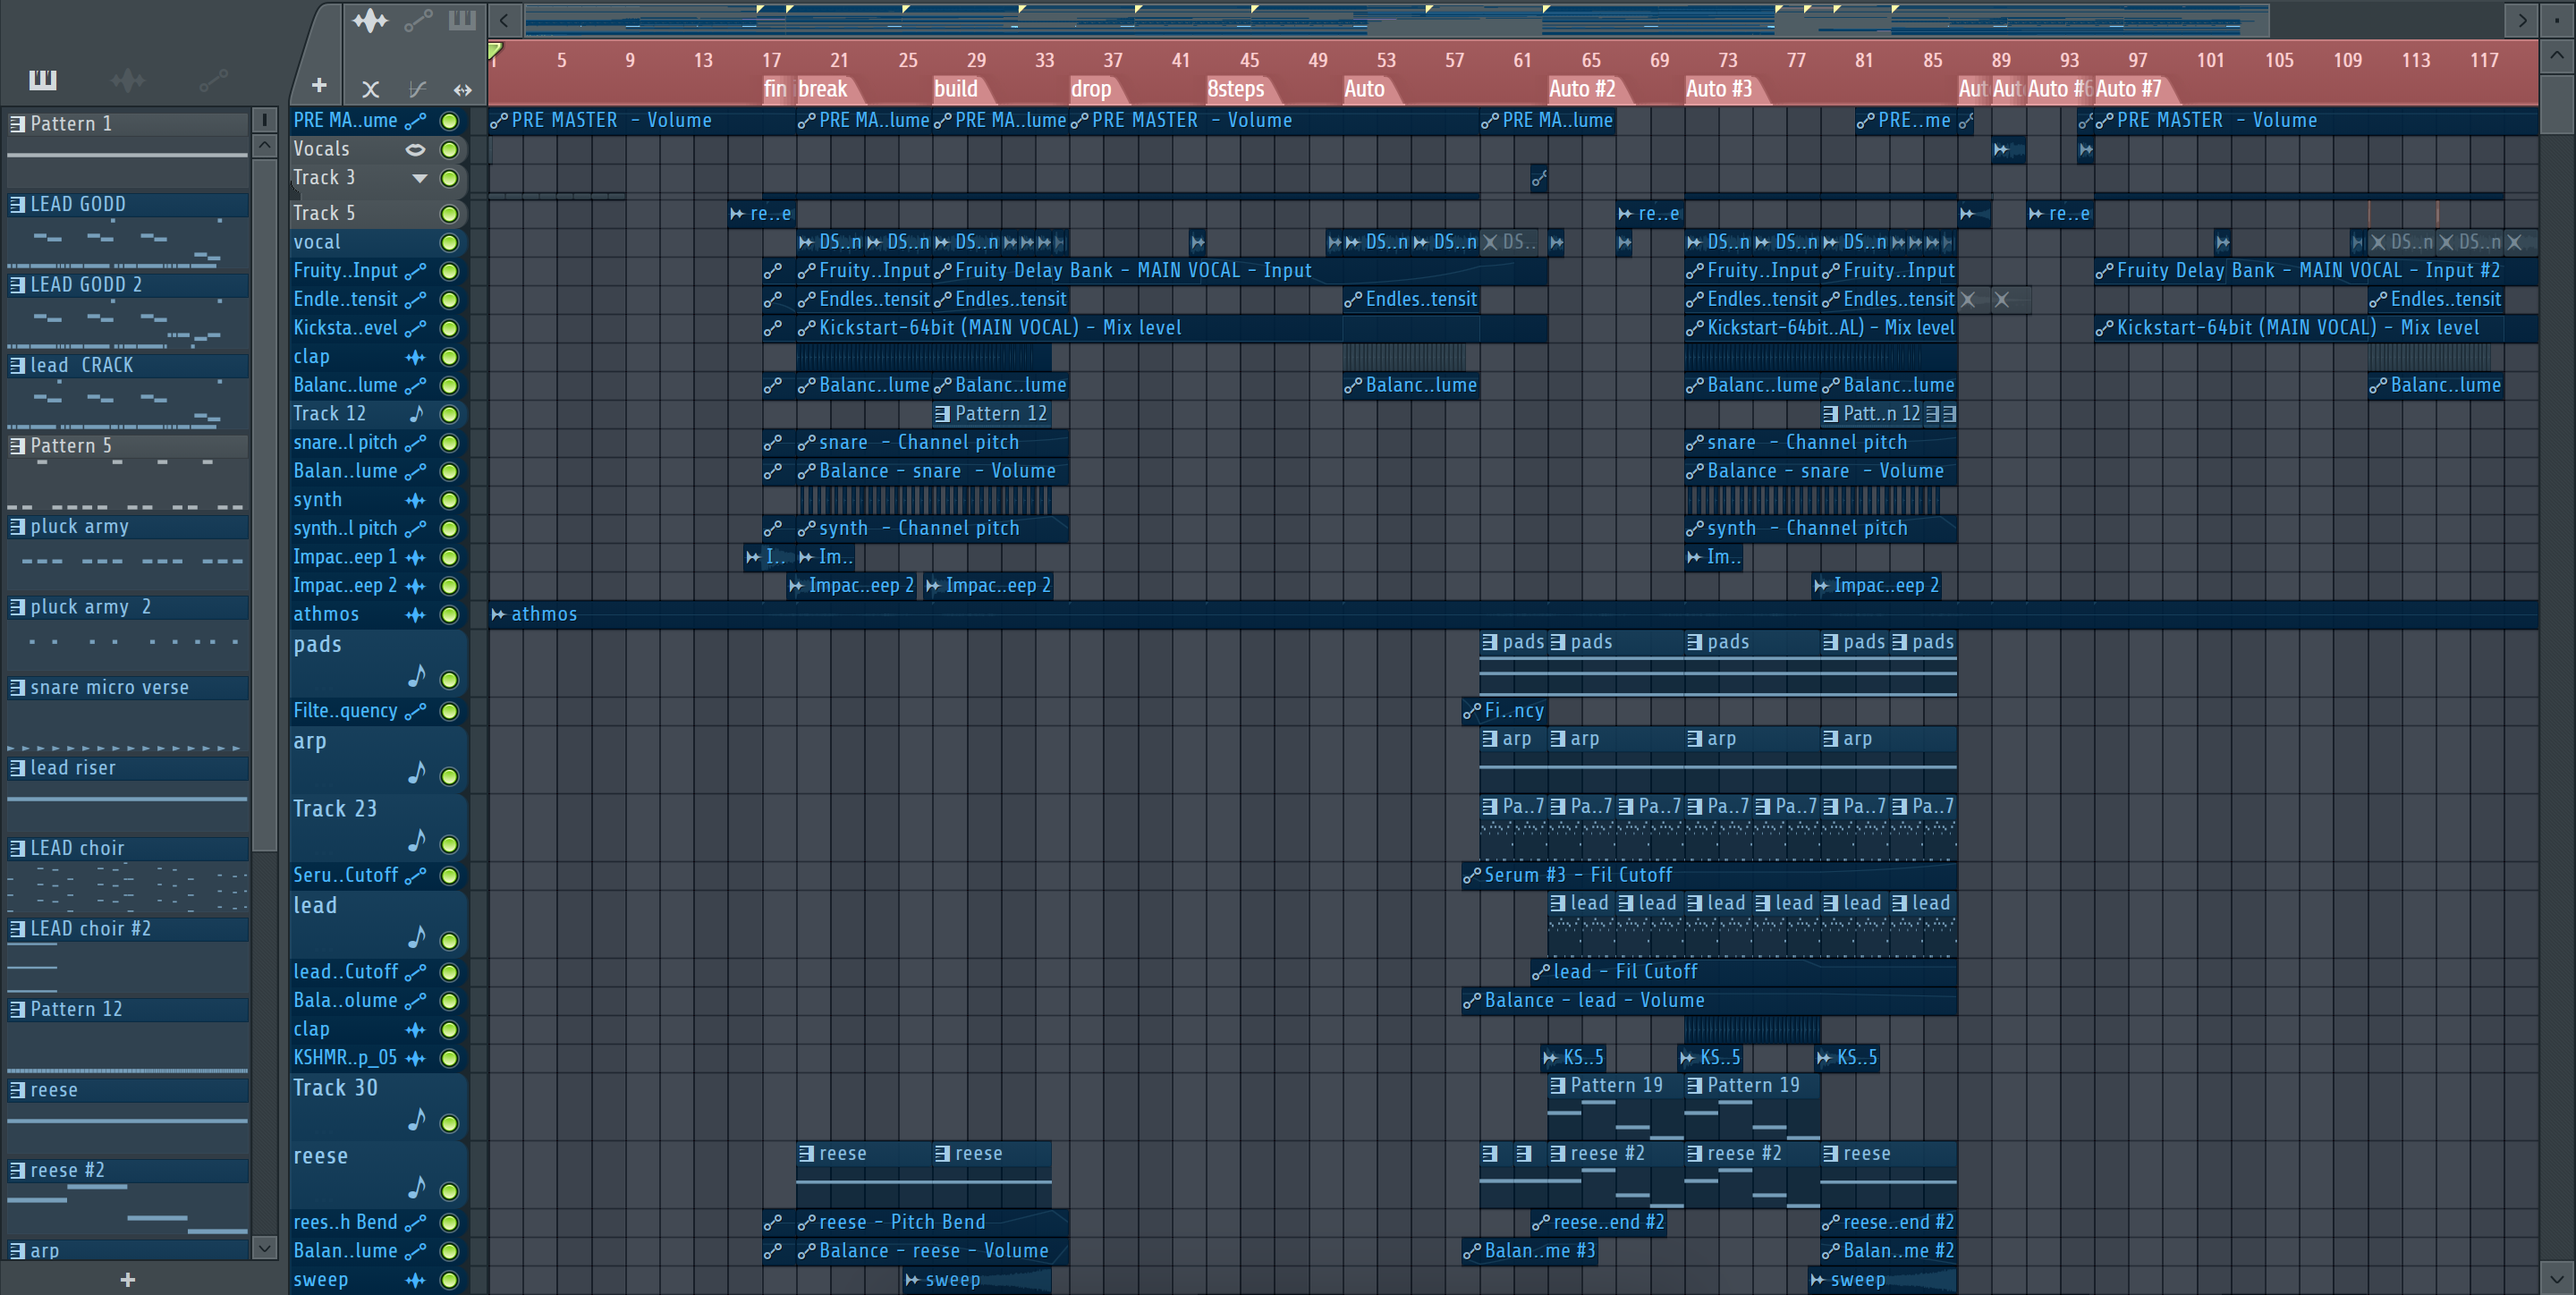Screen dimensions: 2576x1295
Task: Mute the athmos track
Action: (449, 615)
